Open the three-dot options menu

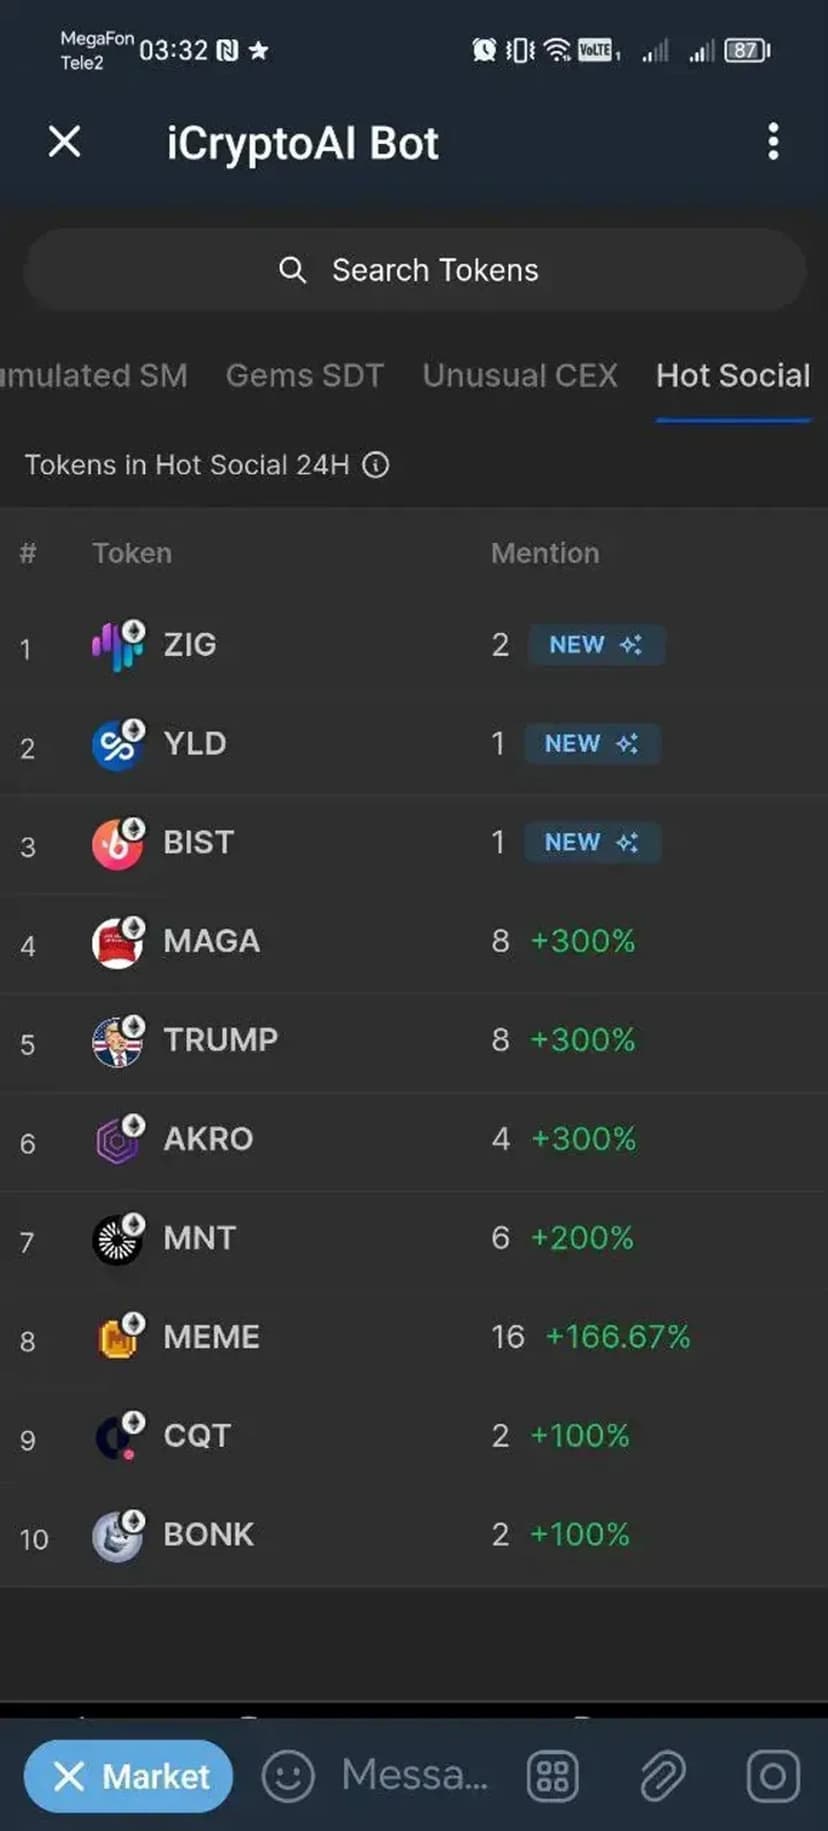[772, 142]
